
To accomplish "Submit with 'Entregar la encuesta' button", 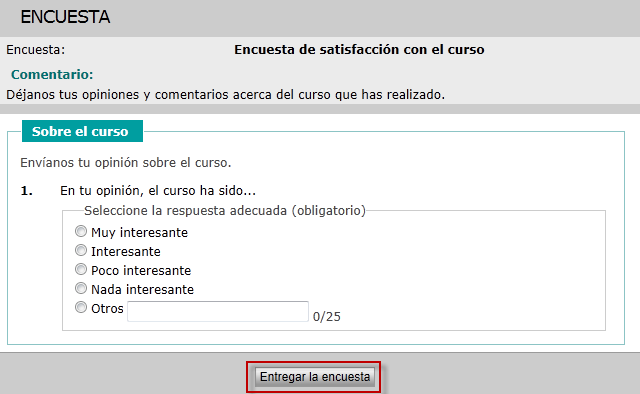I will (x=315, y=377).
